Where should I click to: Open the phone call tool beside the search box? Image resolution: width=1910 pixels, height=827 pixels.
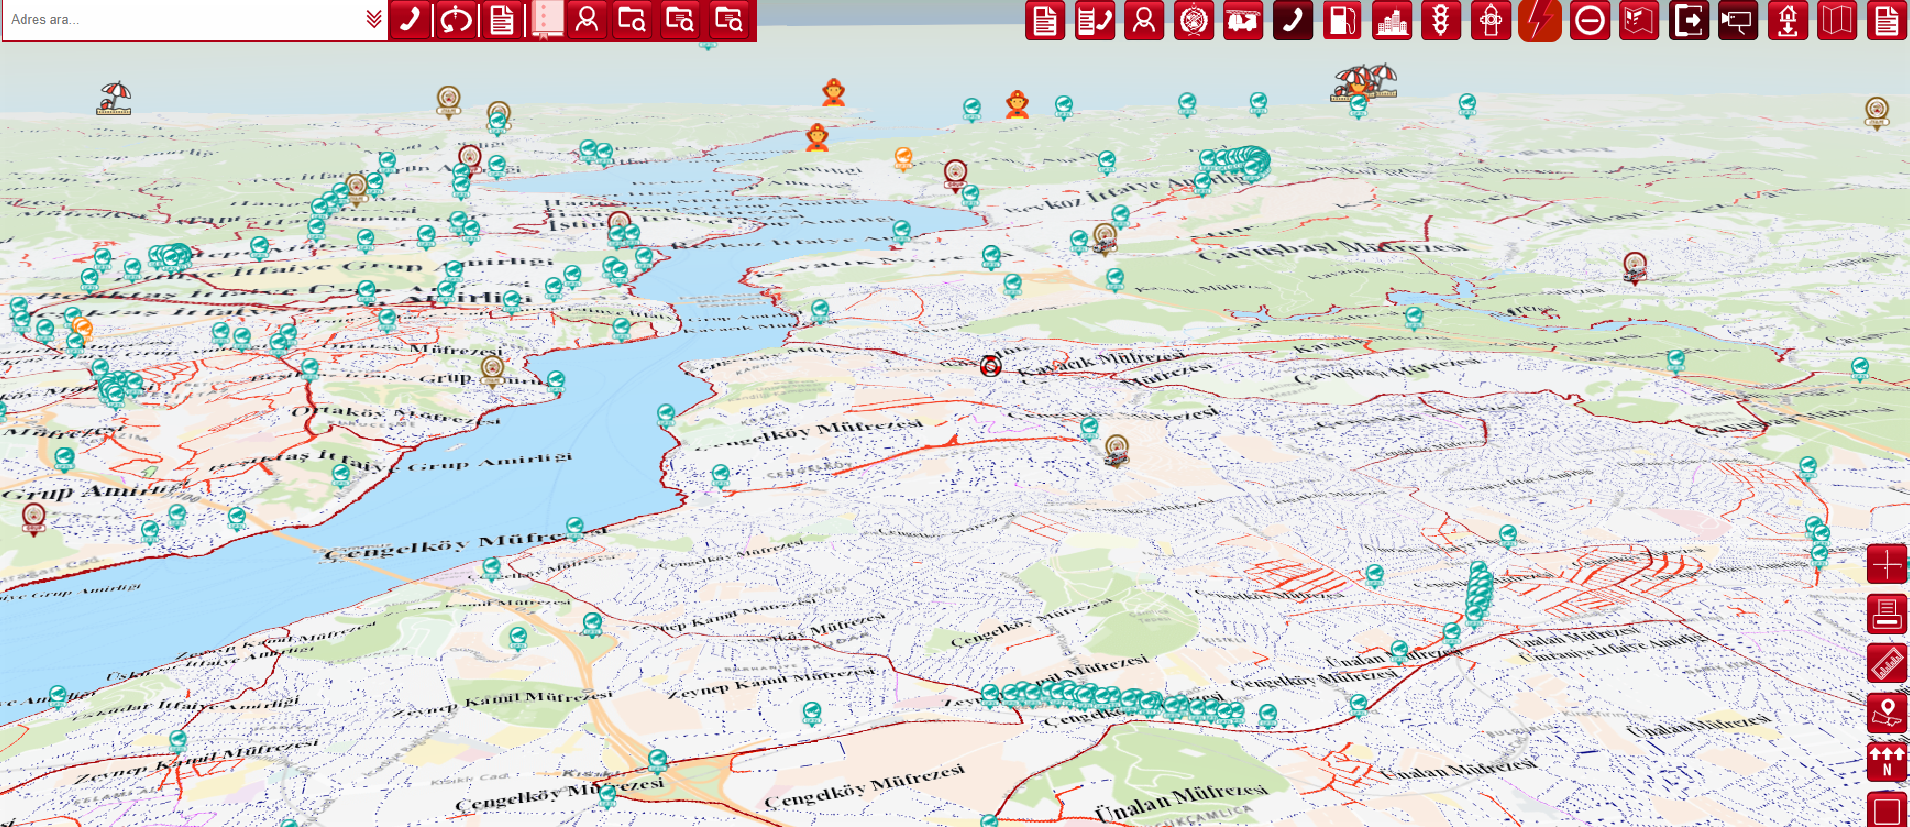(x=410, y=19)
